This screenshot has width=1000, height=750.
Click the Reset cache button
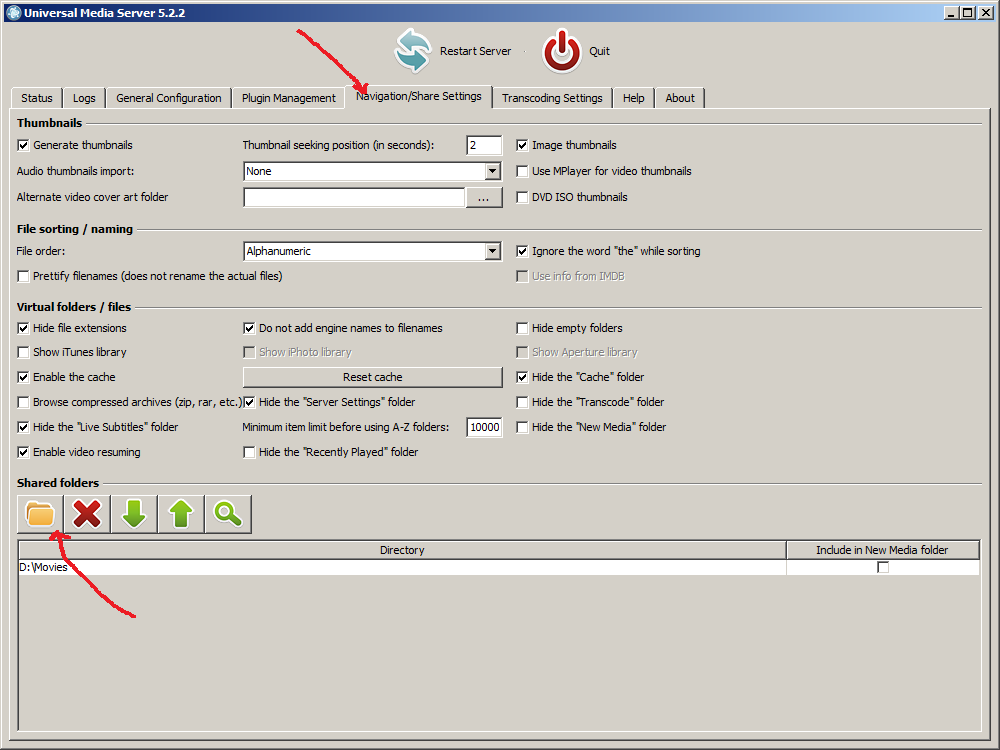point(372,377)
